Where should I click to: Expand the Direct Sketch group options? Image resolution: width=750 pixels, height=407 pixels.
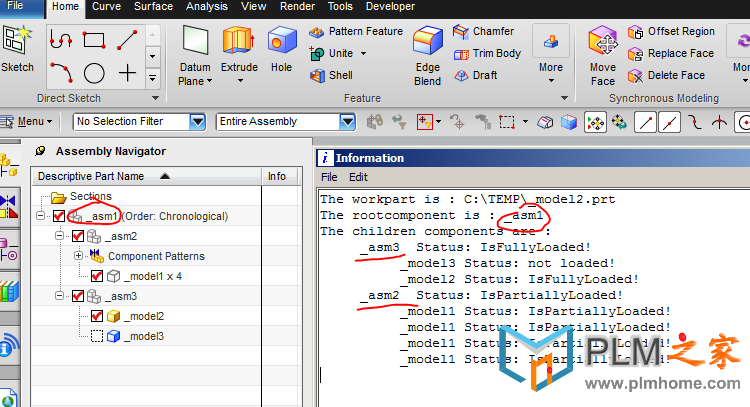tap(155, 98)
